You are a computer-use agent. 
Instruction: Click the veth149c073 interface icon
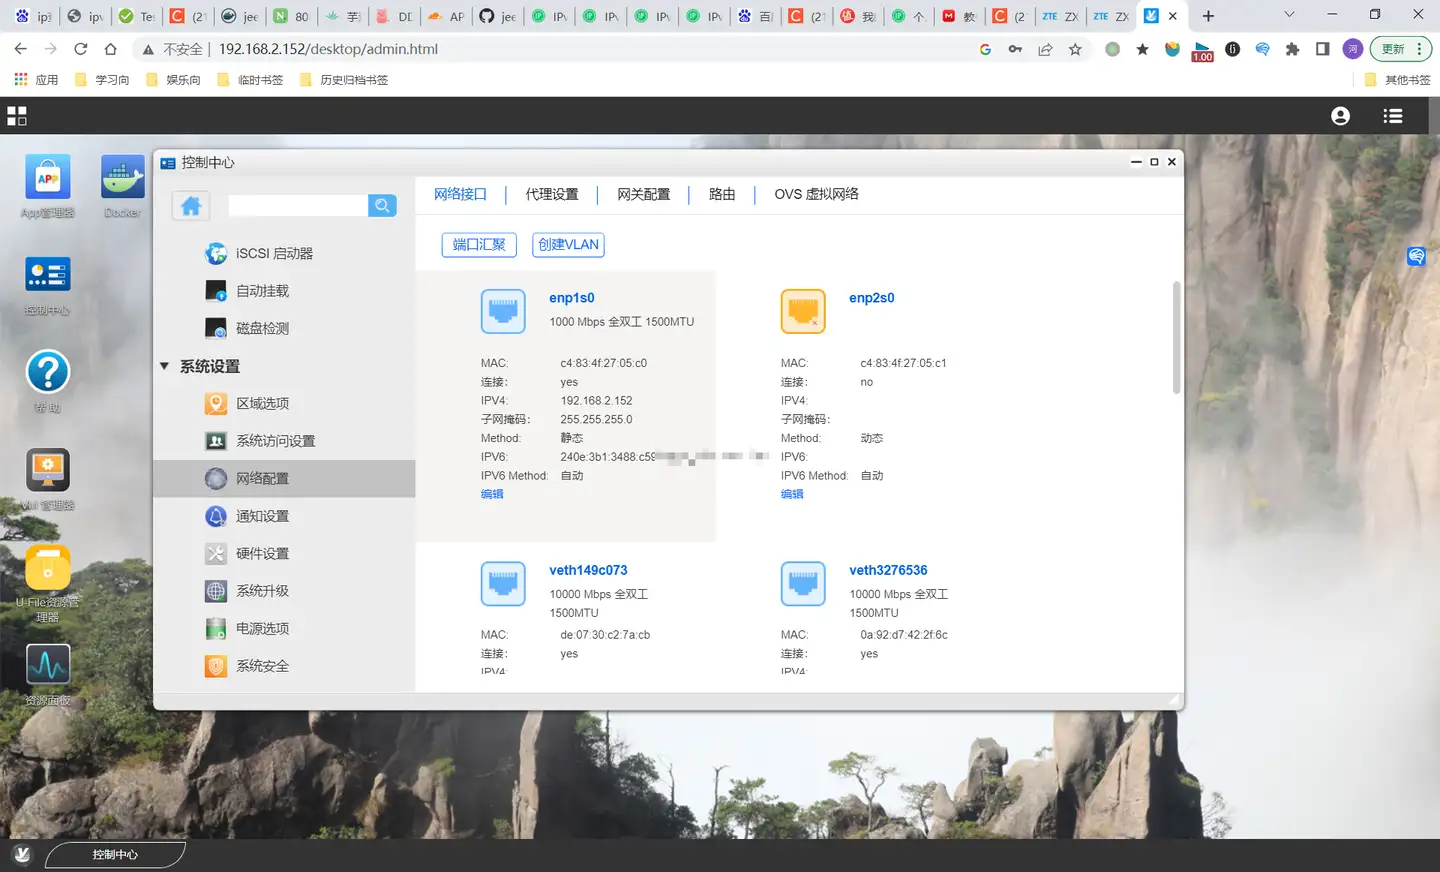click(503, 584)
